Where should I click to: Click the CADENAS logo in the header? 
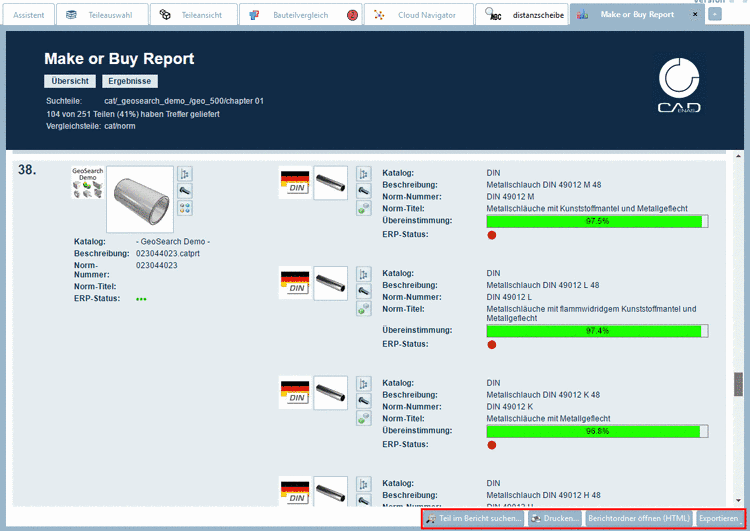[679, 85]
